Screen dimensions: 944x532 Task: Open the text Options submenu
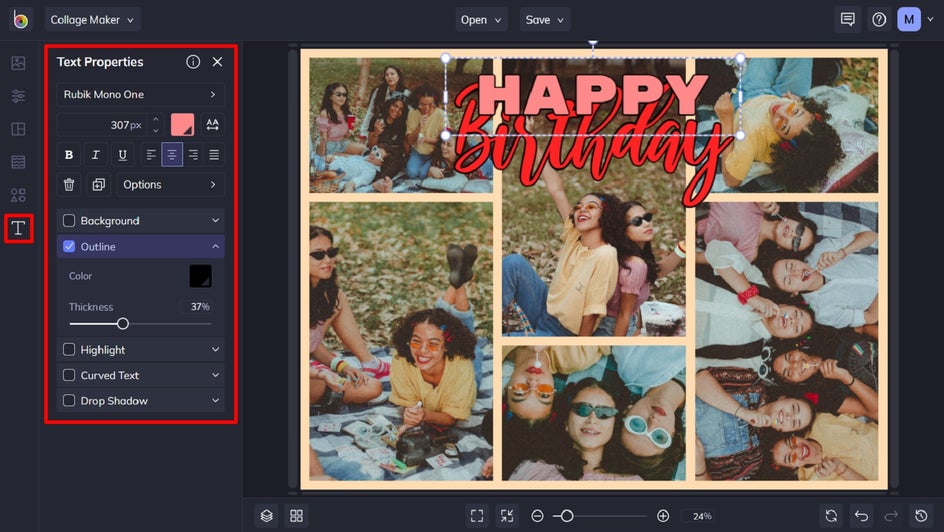[170, 185]
